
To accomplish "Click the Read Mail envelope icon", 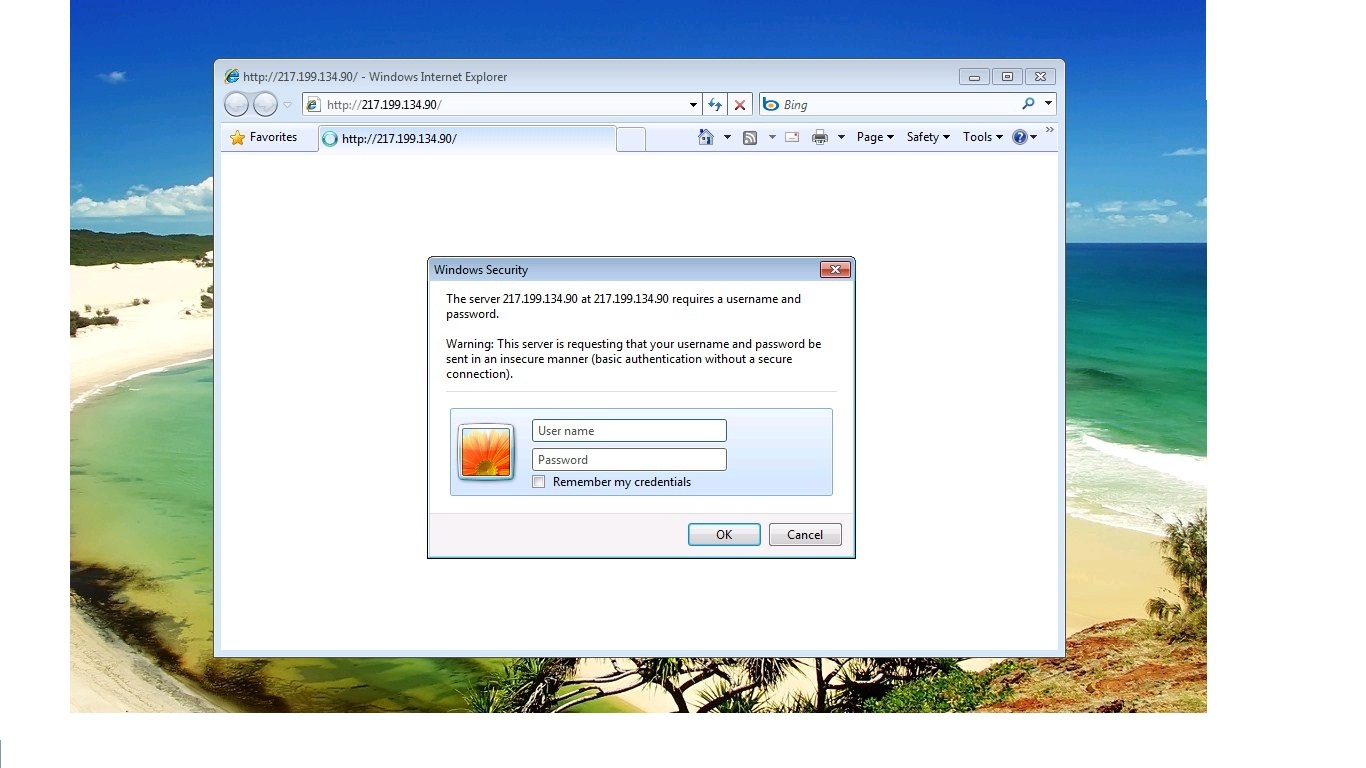I will click(792, 137).
